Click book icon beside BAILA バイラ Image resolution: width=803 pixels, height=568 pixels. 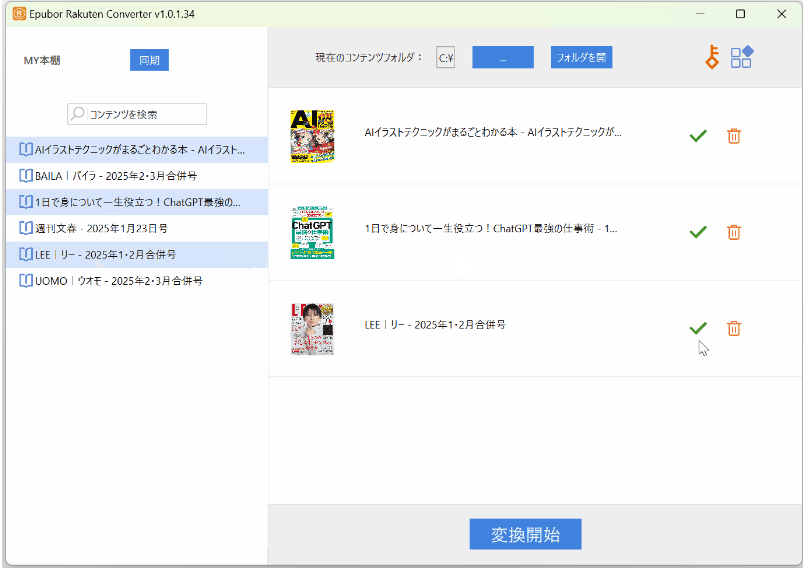[x=26, y=176]
